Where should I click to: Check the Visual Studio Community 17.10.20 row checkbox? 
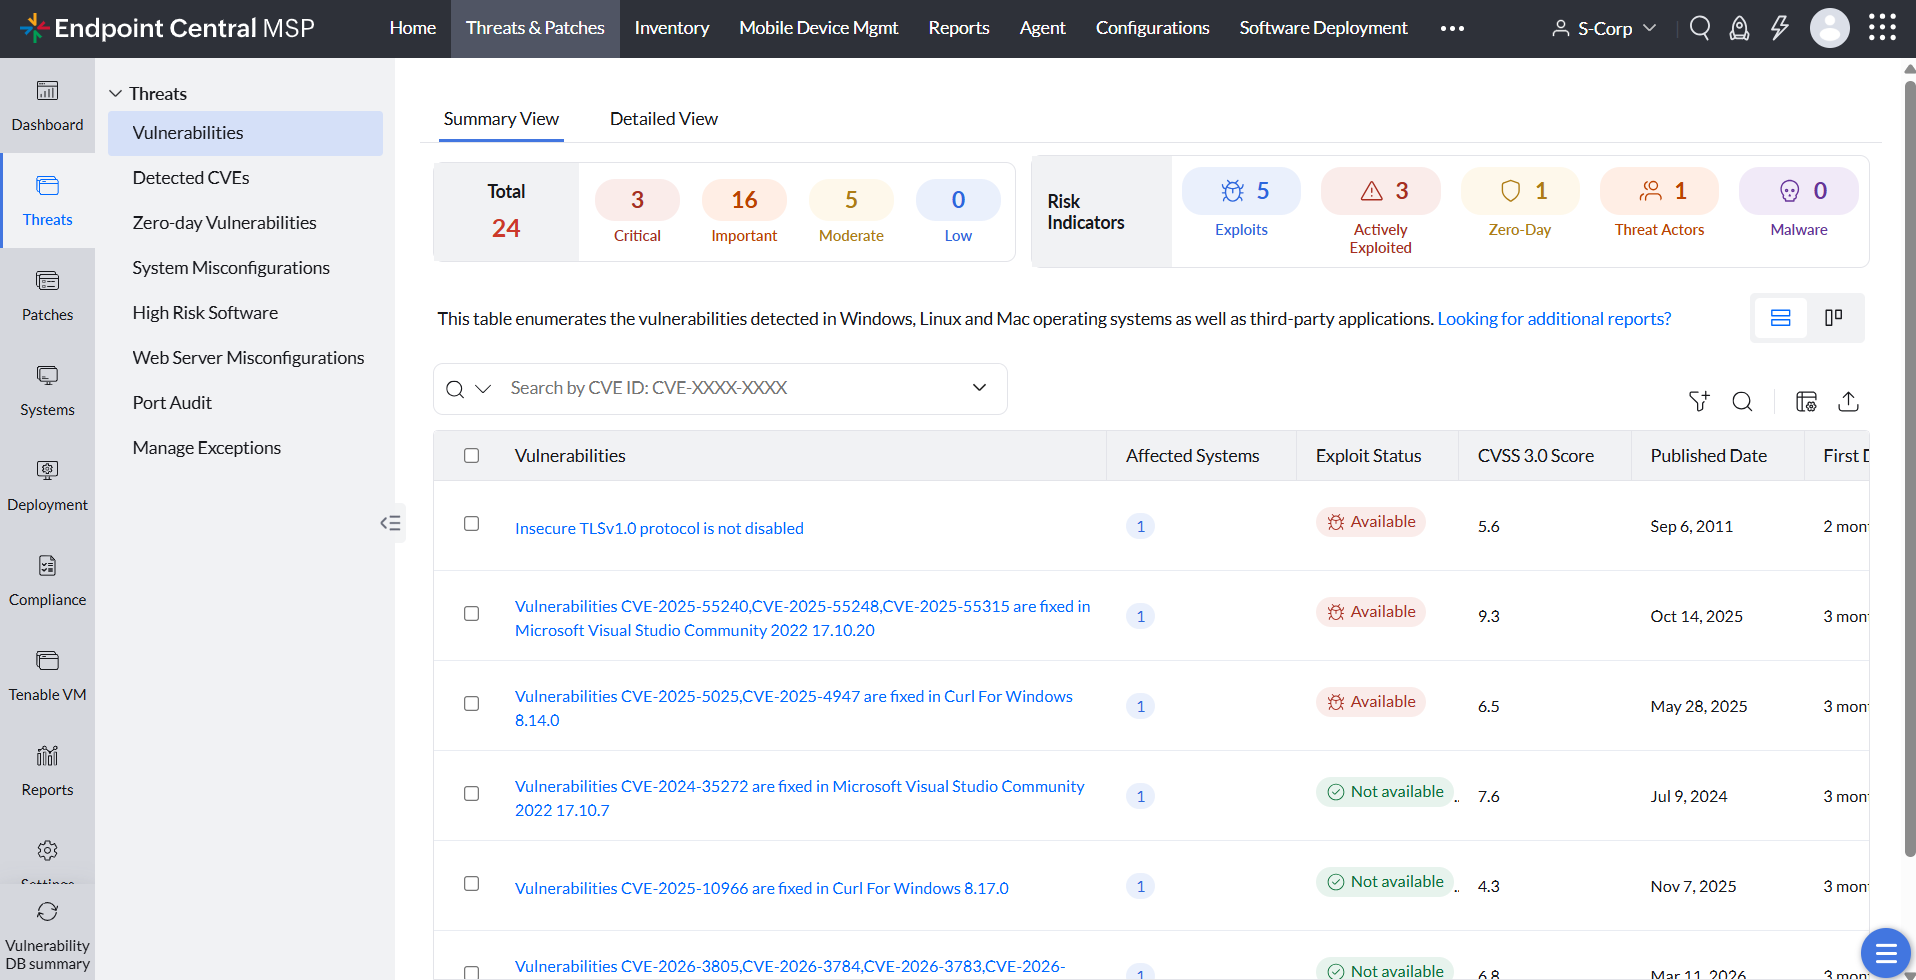472,613
